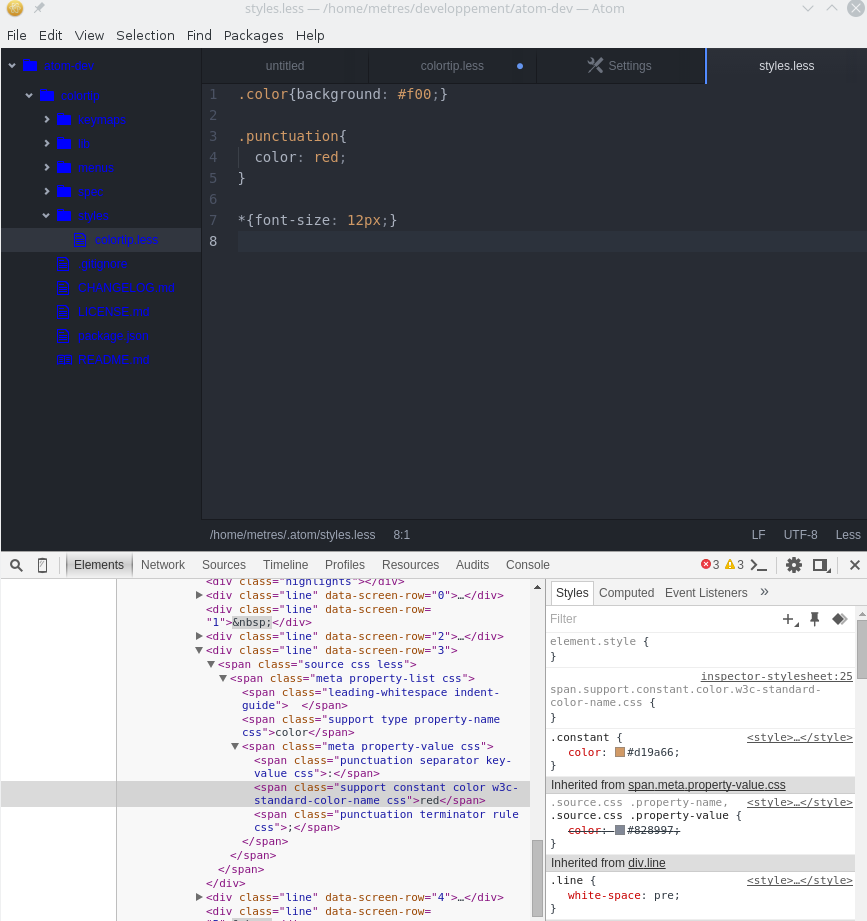Expand the keymaps folder chevron
This screenshot has width=867, height=921.
coord(46,119)
